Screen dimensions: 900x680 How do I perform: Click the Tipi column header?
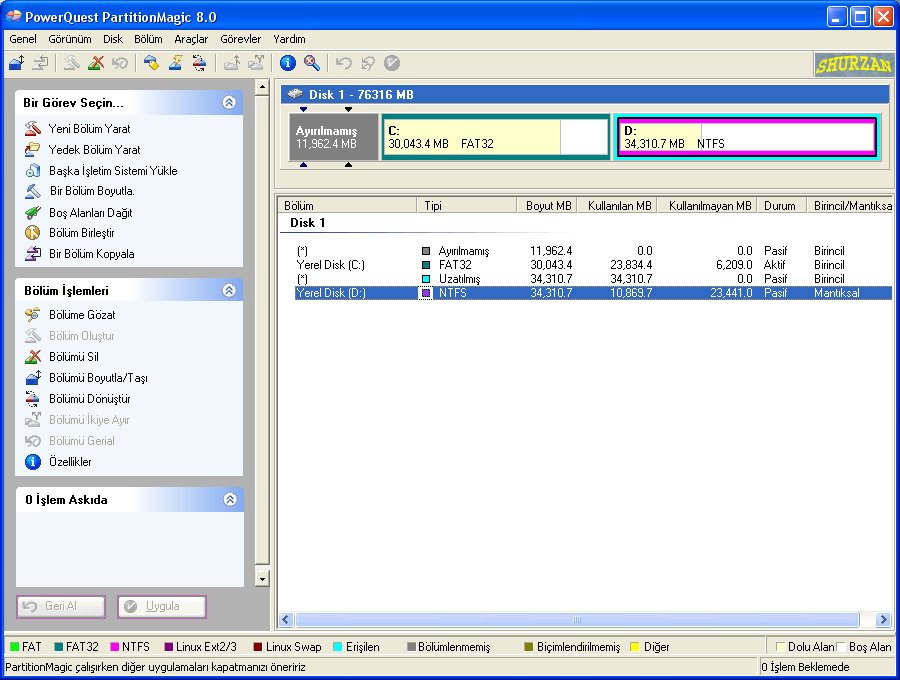pos(467,205)
